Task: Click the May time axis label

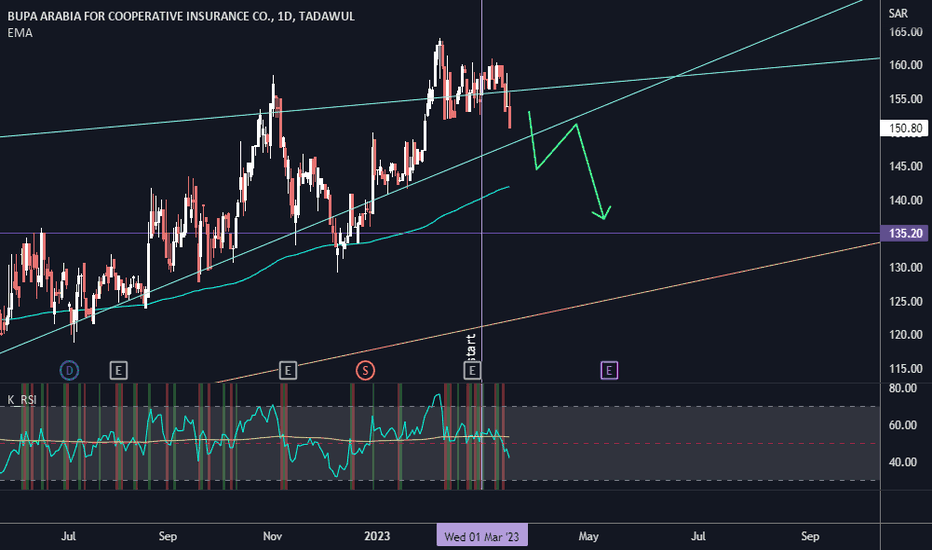Action: pos(588,536)
